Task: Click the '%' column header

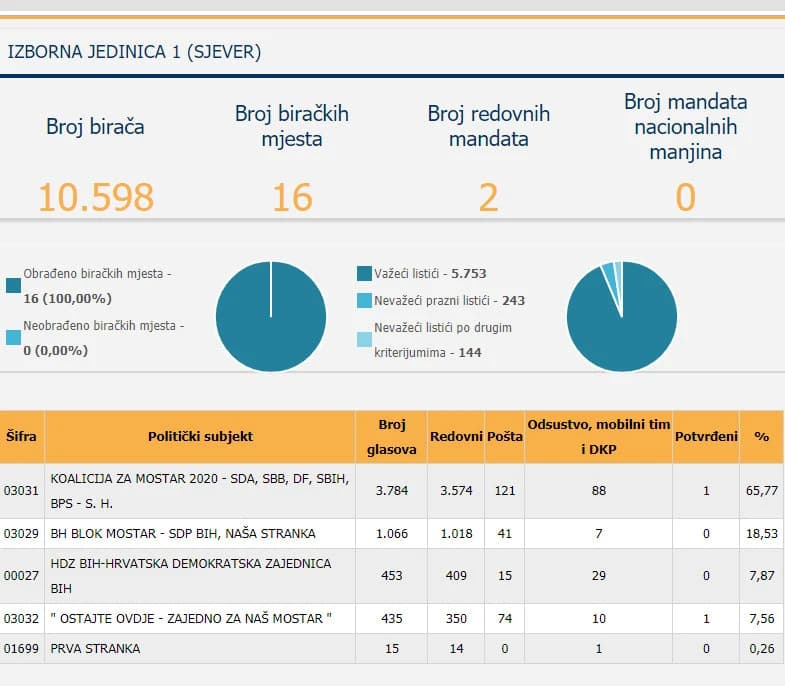Action: (761, 437)
